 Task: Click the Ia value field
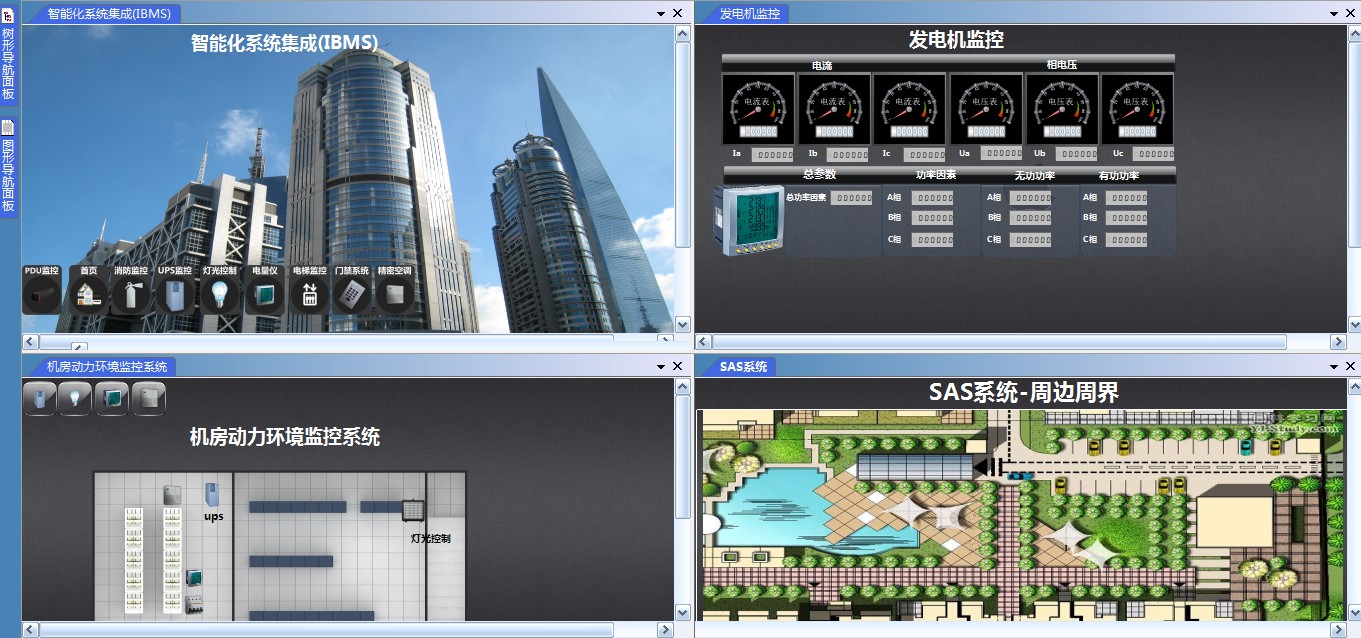(x=773, y=155)
